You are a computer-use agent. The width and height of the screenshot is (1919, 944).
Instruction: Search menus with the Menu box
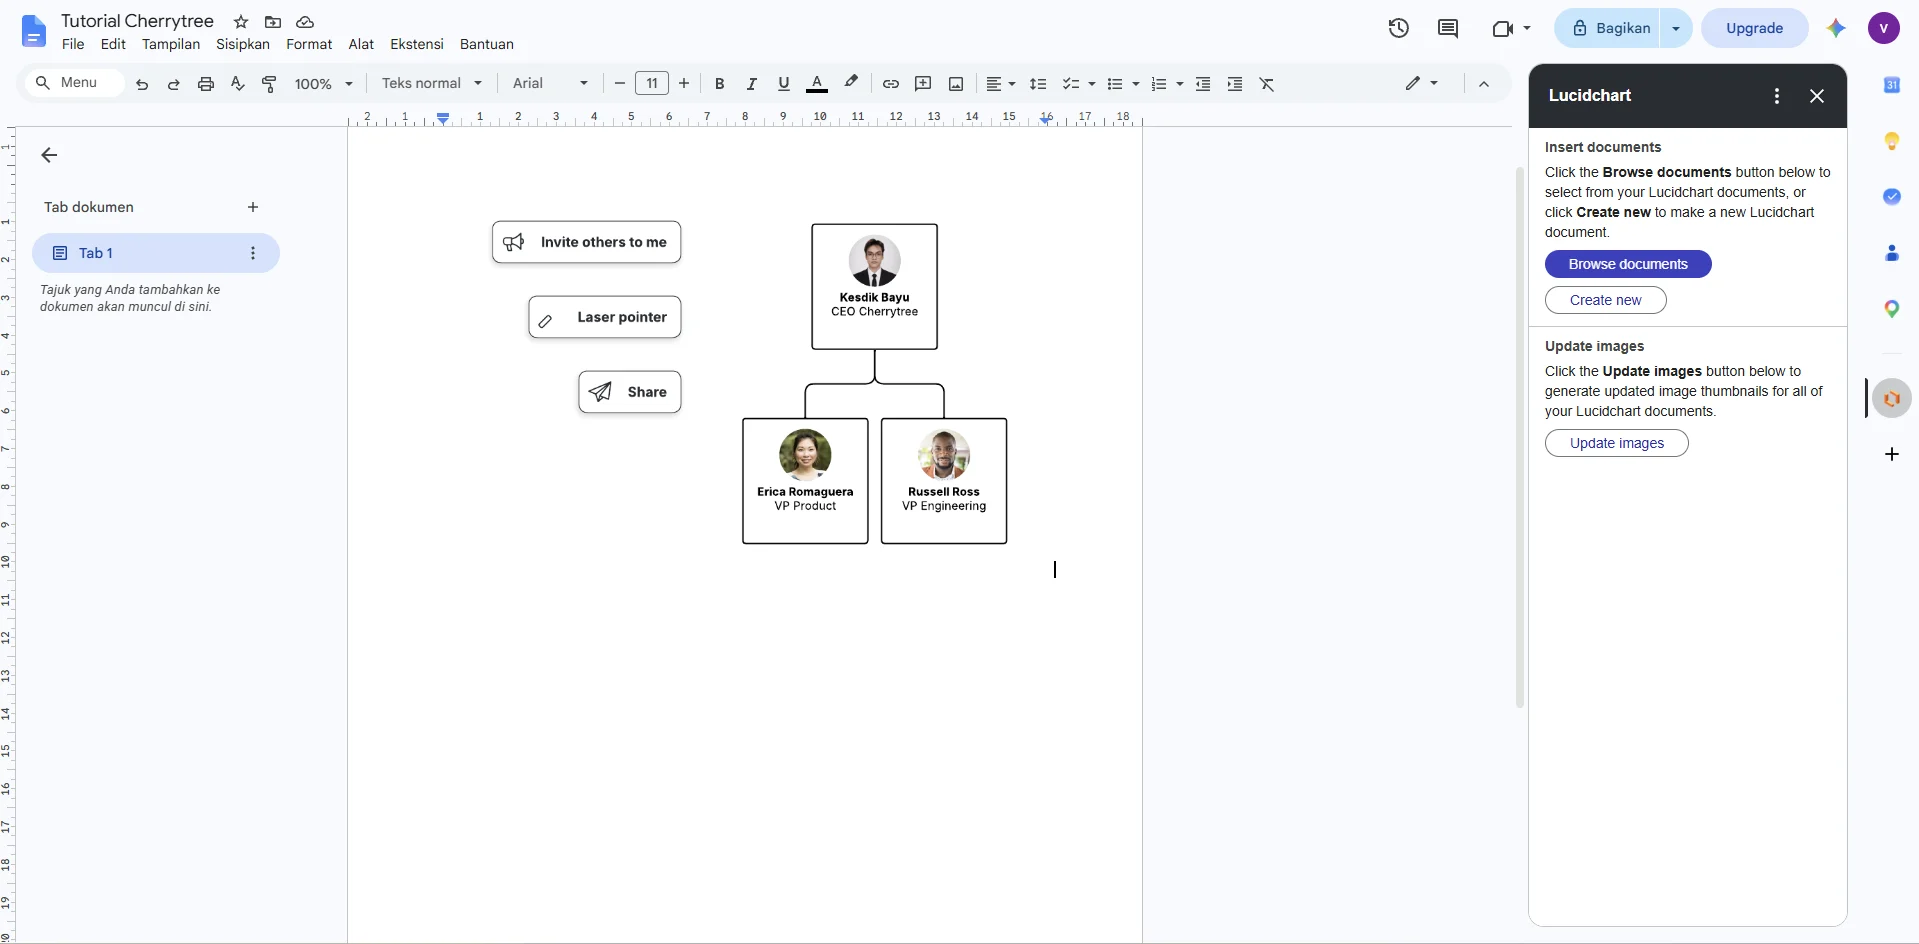coord(75,83)
